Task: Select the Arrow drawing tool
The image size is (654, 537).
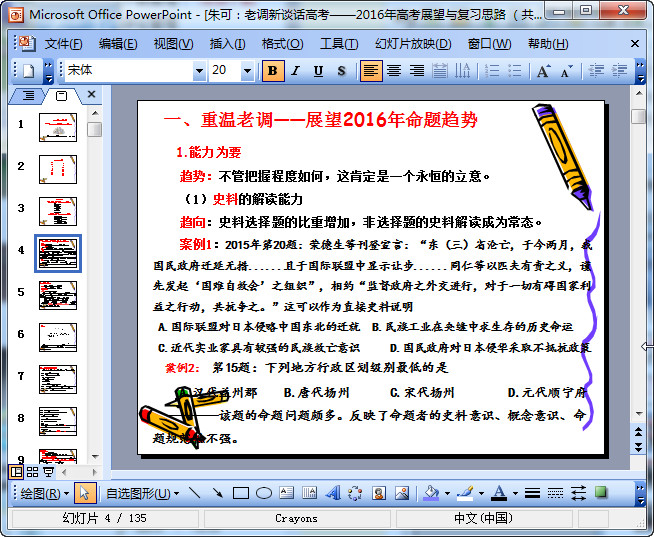Action: [x=217, y=494]
